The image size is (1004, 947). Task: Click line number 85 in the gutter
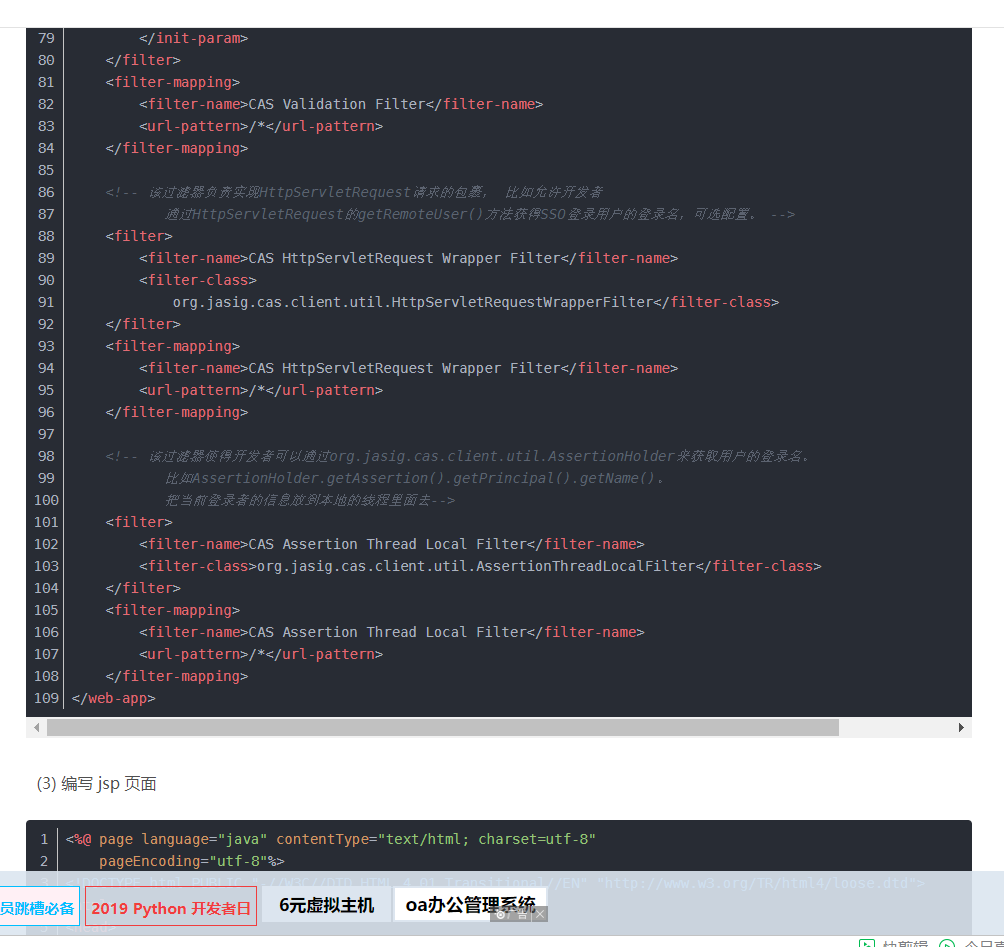[46, 170]
